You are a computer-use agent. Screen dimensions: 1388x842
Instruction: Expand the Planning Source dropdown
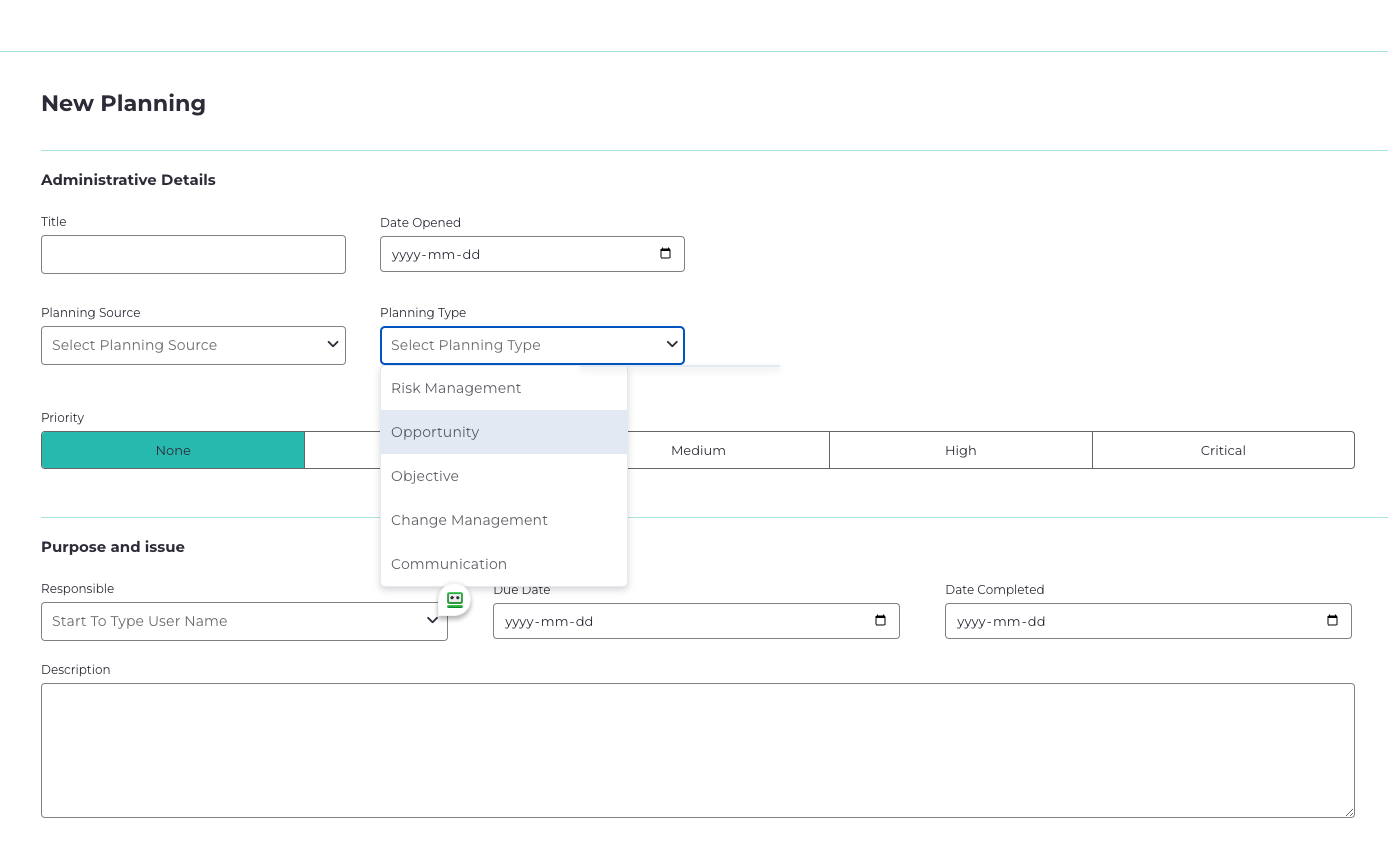(x=193, y=345)
